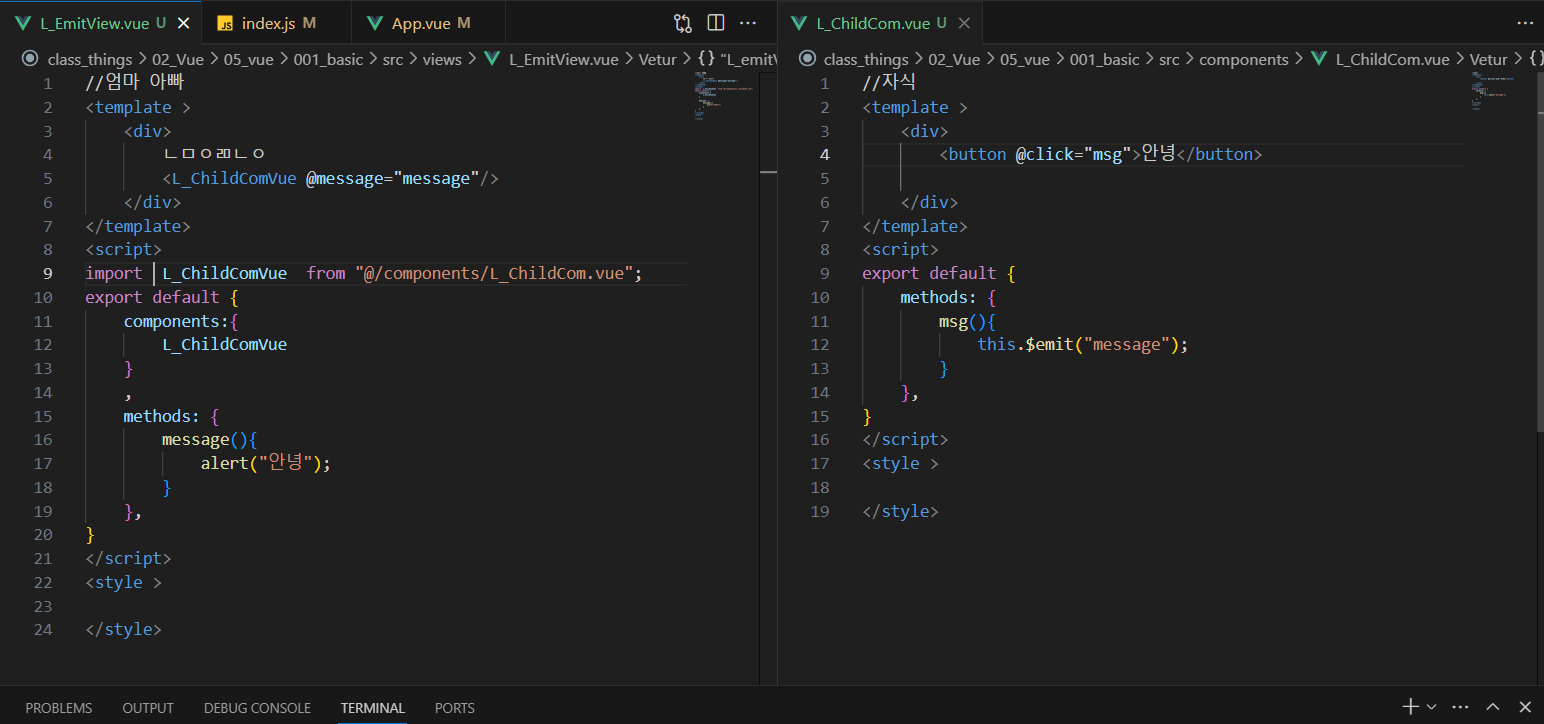Click the Vue logo in left breadcrumb L_EmitView.vue
Screen dimensions: 1544x724
(492, 59)
